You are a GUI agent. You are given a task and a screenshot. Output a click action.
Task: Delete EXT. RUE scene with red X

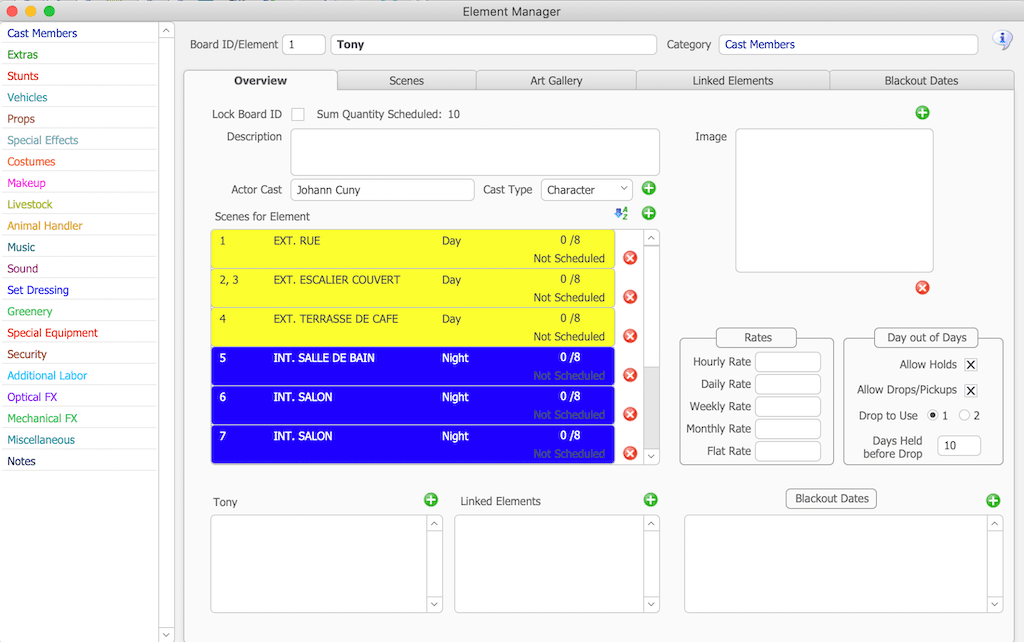point(630,258)
